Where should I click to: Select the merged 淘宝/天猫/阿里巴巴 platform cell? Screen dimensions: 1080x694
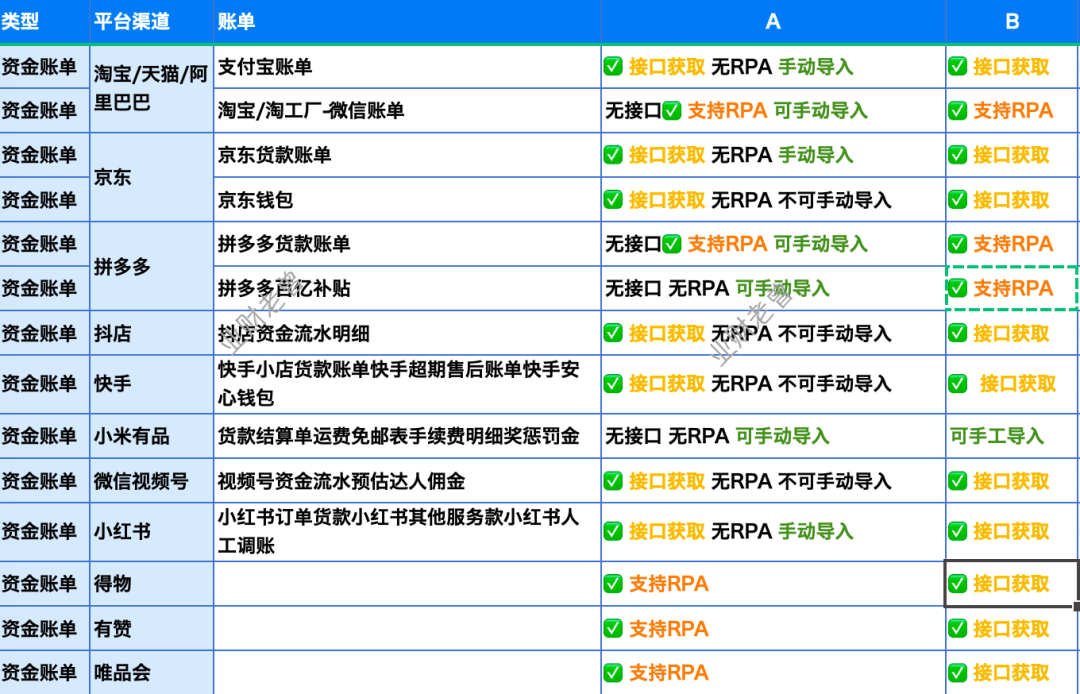click(x=151, y=89)
